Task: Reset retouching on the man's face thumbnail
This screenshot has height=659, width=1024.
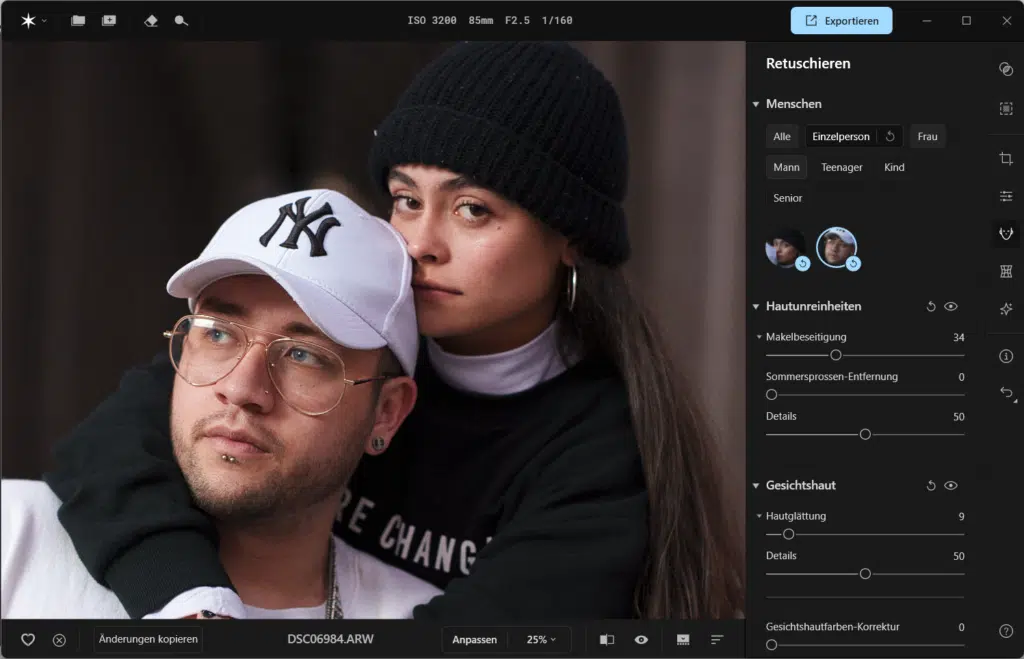Action: click(x=853, y=263)
